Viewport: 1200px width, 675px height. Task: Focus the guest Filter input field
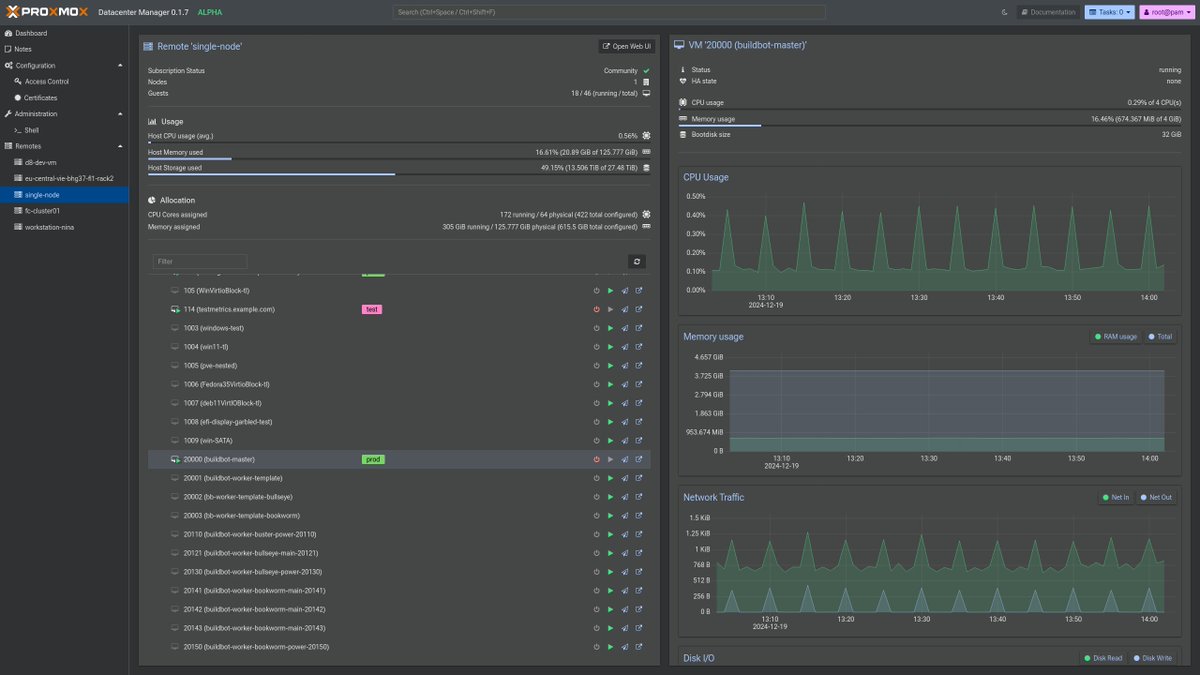click(200, 261)
